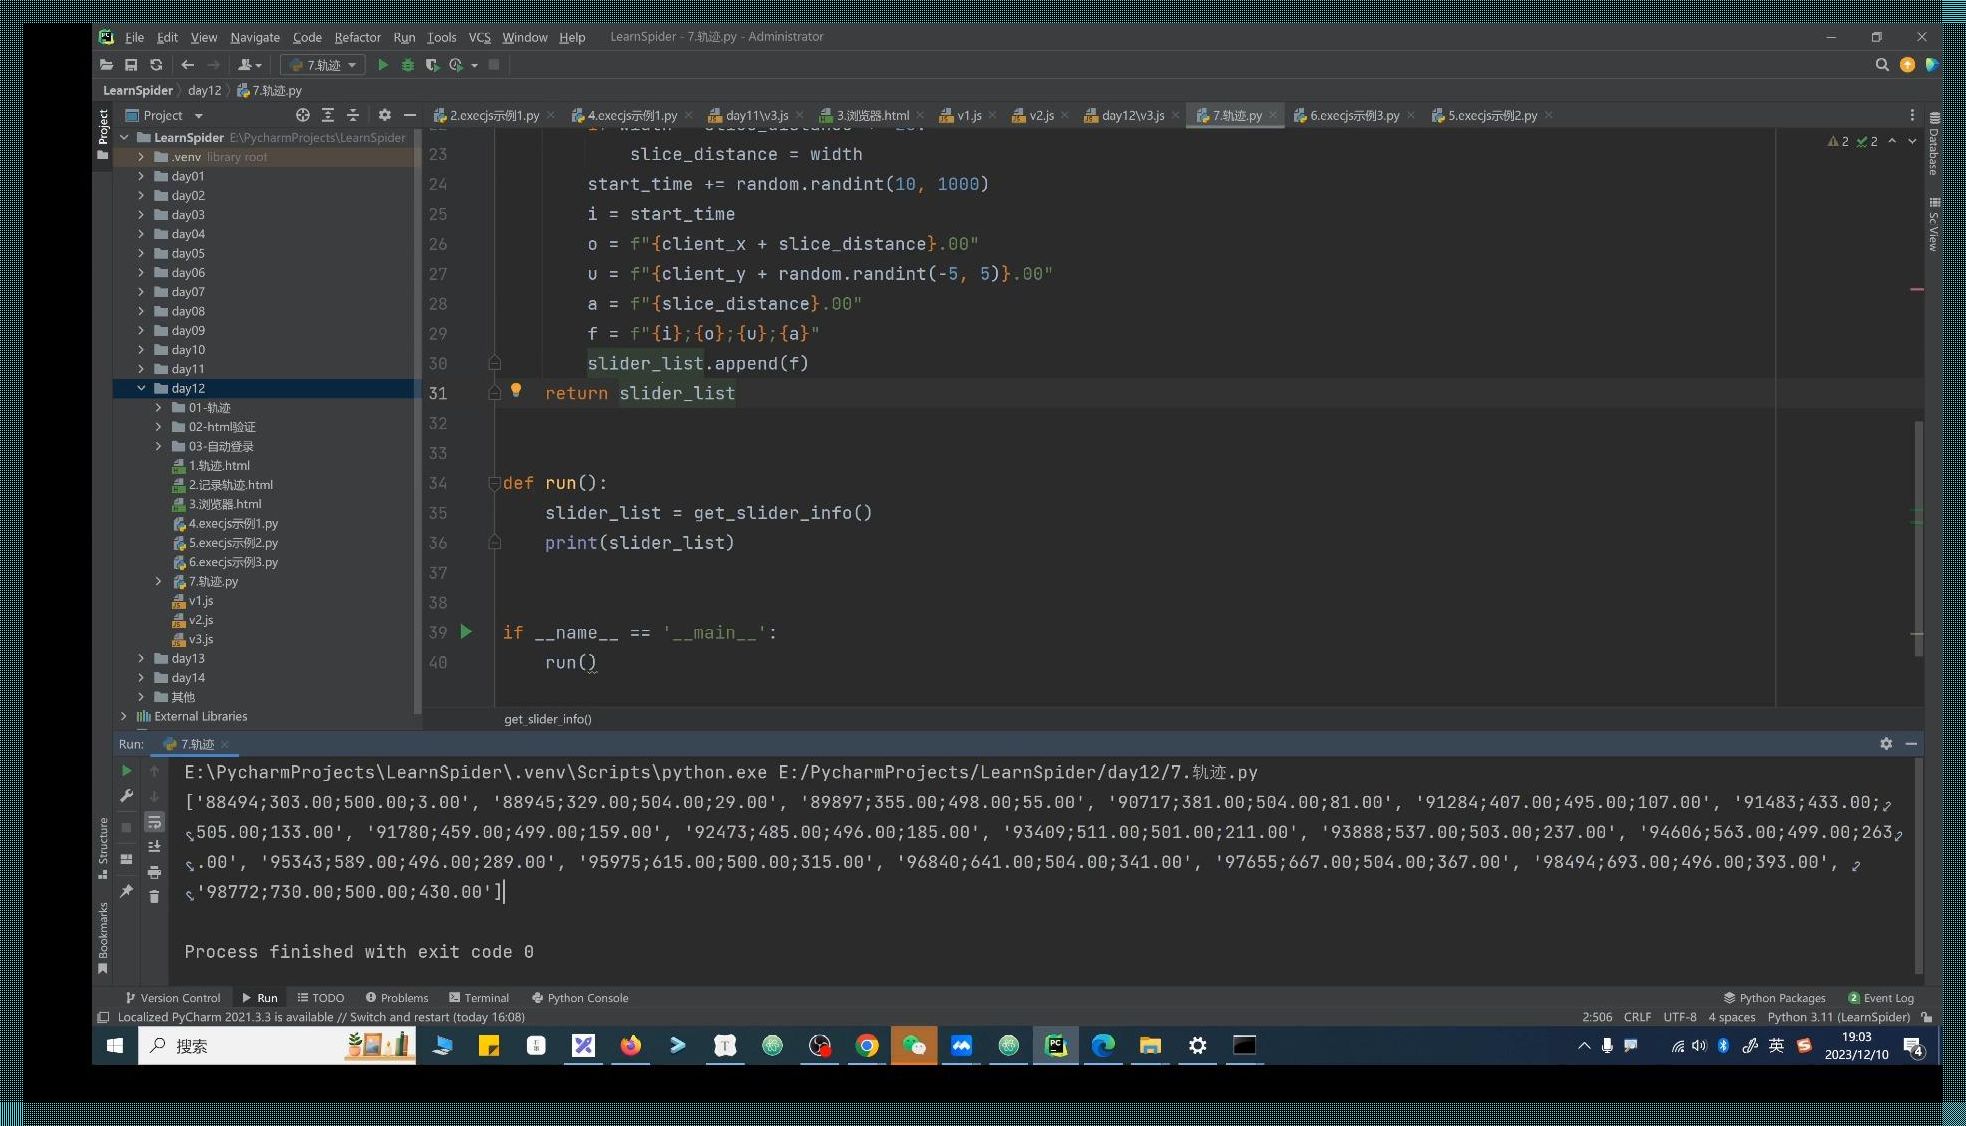Click the Restore Layout icon in the Run panel

tap(126, 859)
